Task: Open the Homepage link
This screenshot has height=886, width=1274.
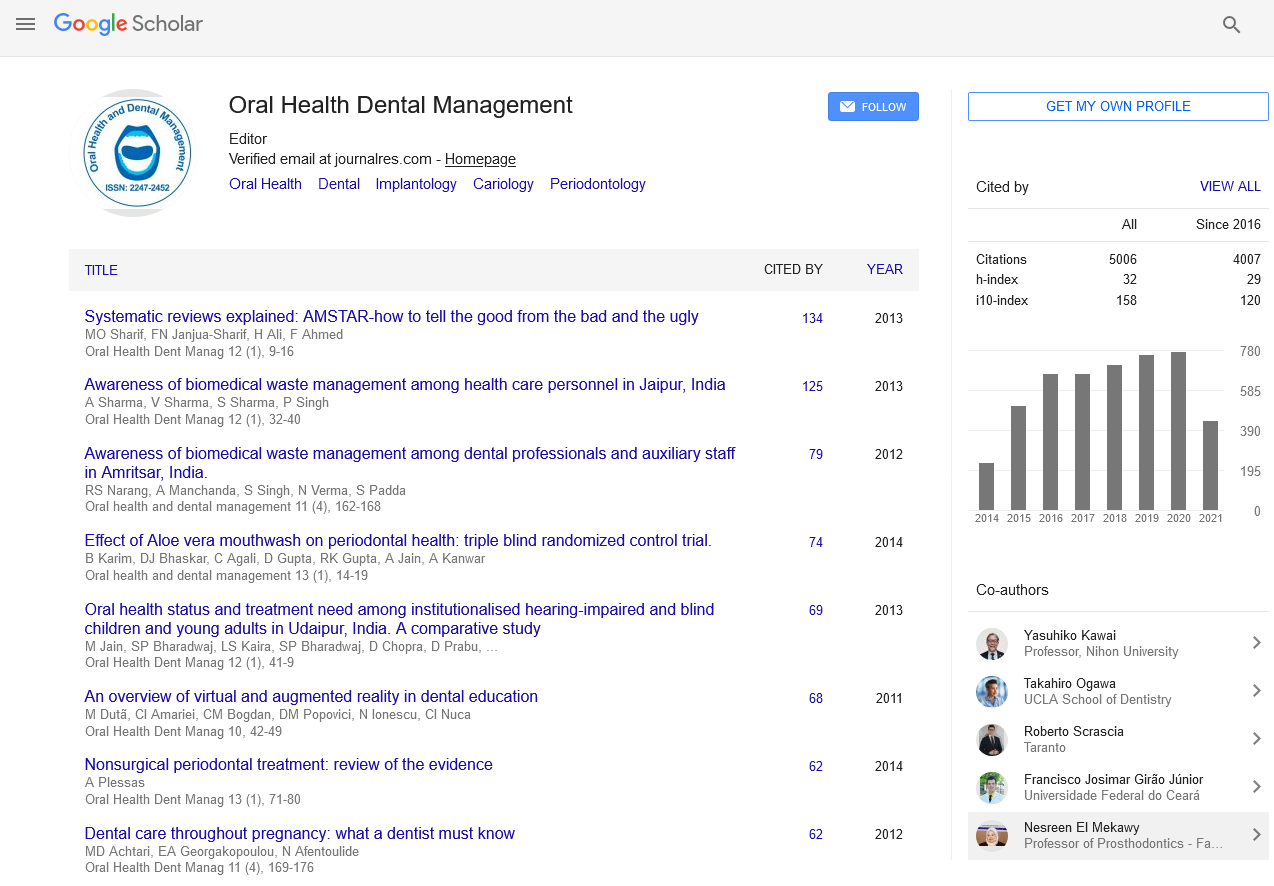Action: 480,159
